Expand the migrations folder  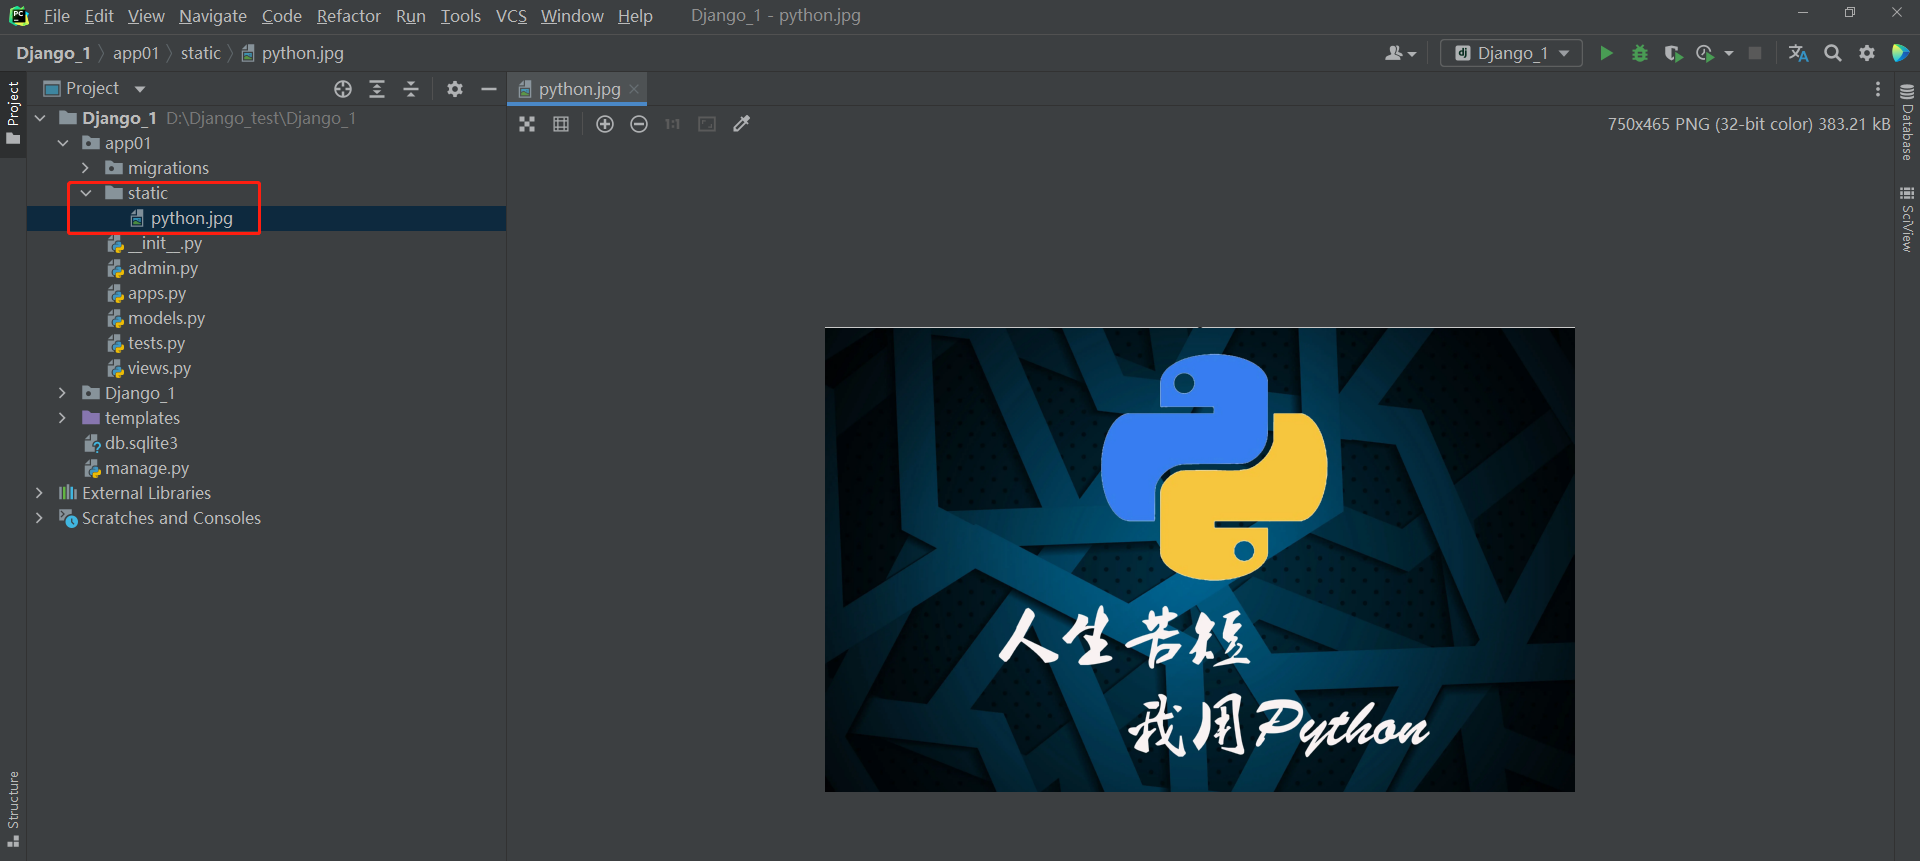pyautogui.click(x=86, y=168)
